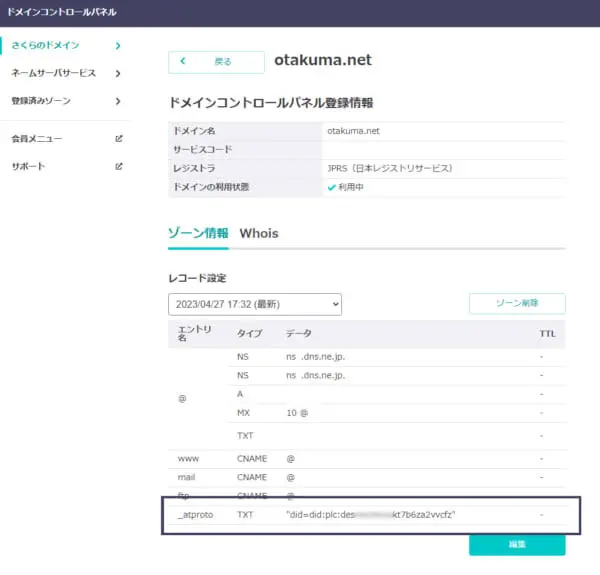This screenshot has width=600, height=575.
Task: Select the did=did:plc TXT record data
Action: [371, 515]
